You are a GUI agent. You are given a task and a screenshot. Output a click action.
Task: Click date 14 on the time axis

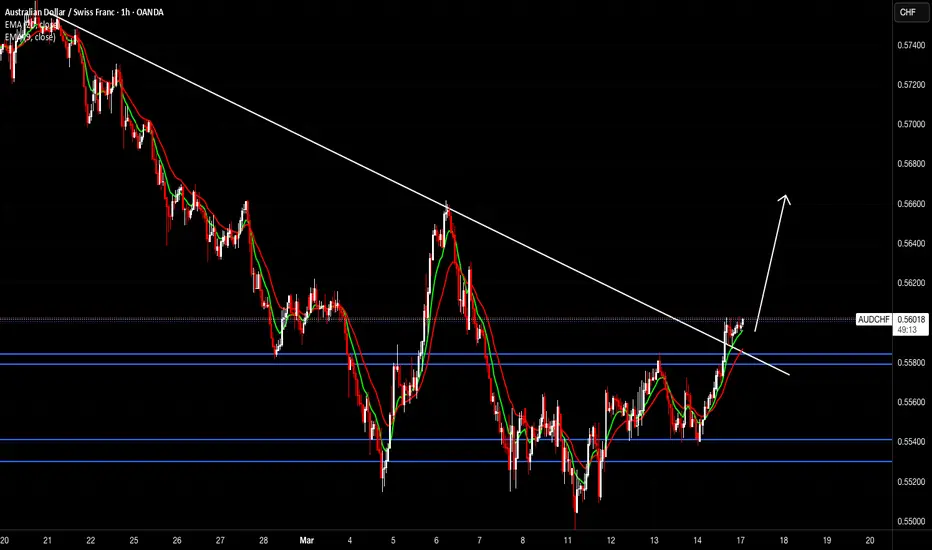point(697,540)
